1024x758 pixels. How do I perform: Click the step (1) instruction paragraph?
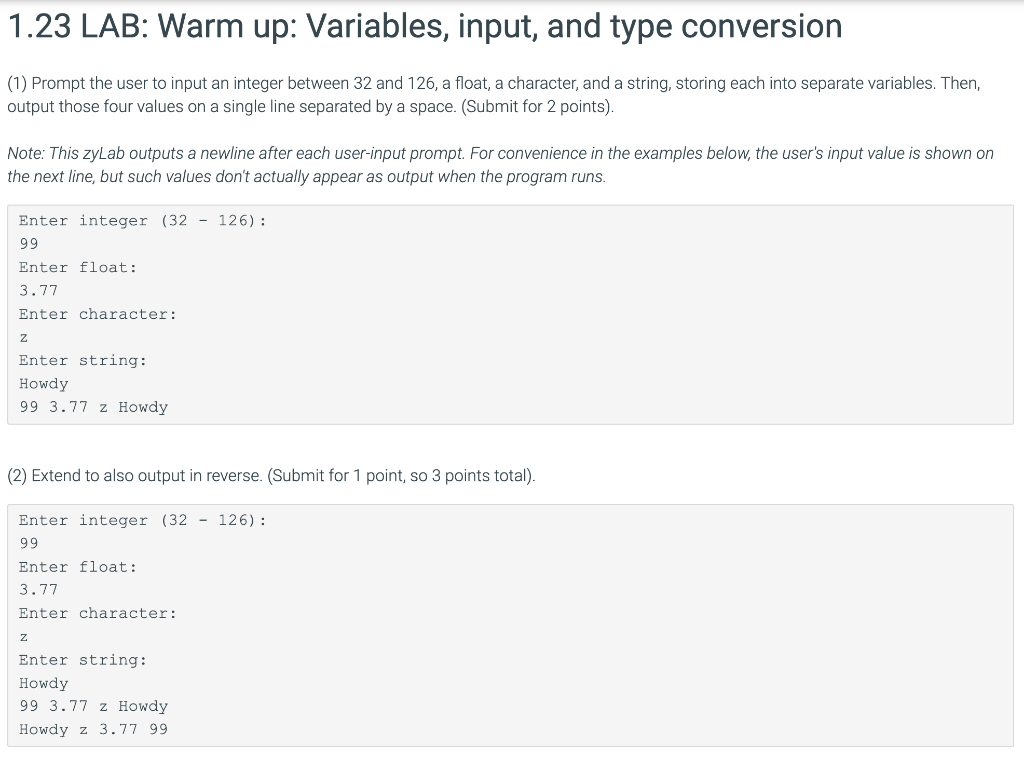click(x=494, y=95)
